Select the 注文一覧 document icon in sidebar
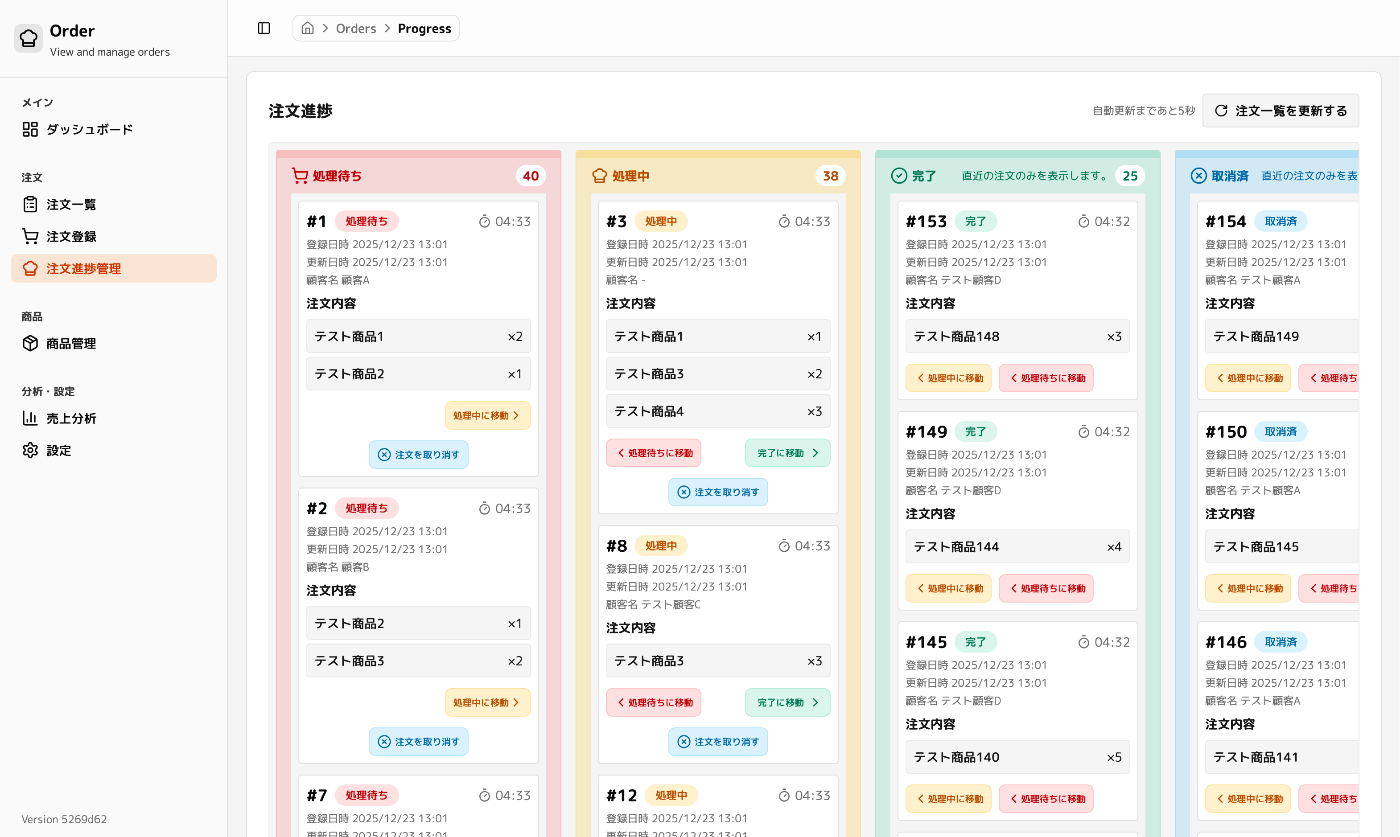Image resolution: width=1400 pixels, height=837 pixels. [30, 204]
